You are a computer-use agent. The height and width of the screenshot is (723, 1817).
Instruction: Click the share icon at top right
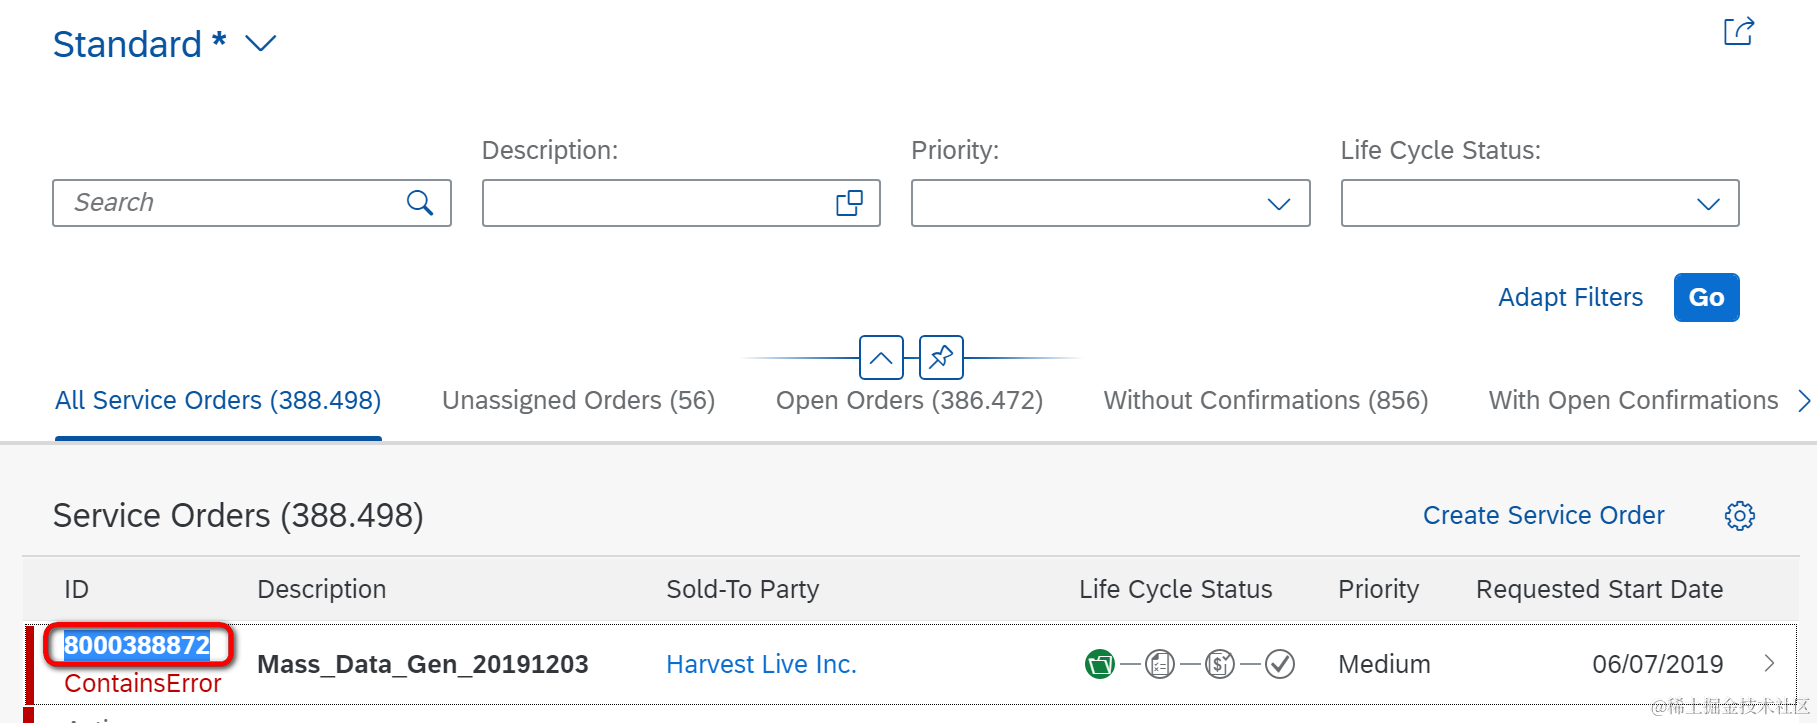point(1738,32)
